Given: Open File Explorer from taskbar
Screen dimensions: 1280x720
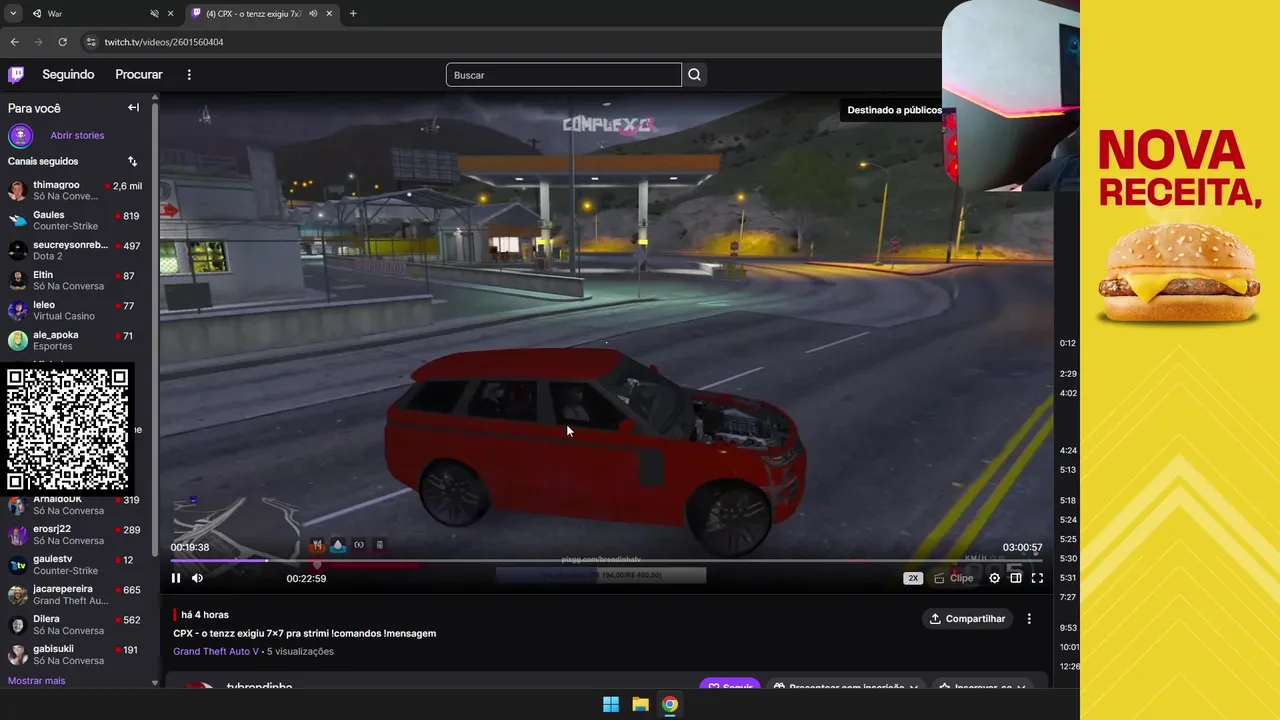Looking at the screenshot, I should pos(640,705).
